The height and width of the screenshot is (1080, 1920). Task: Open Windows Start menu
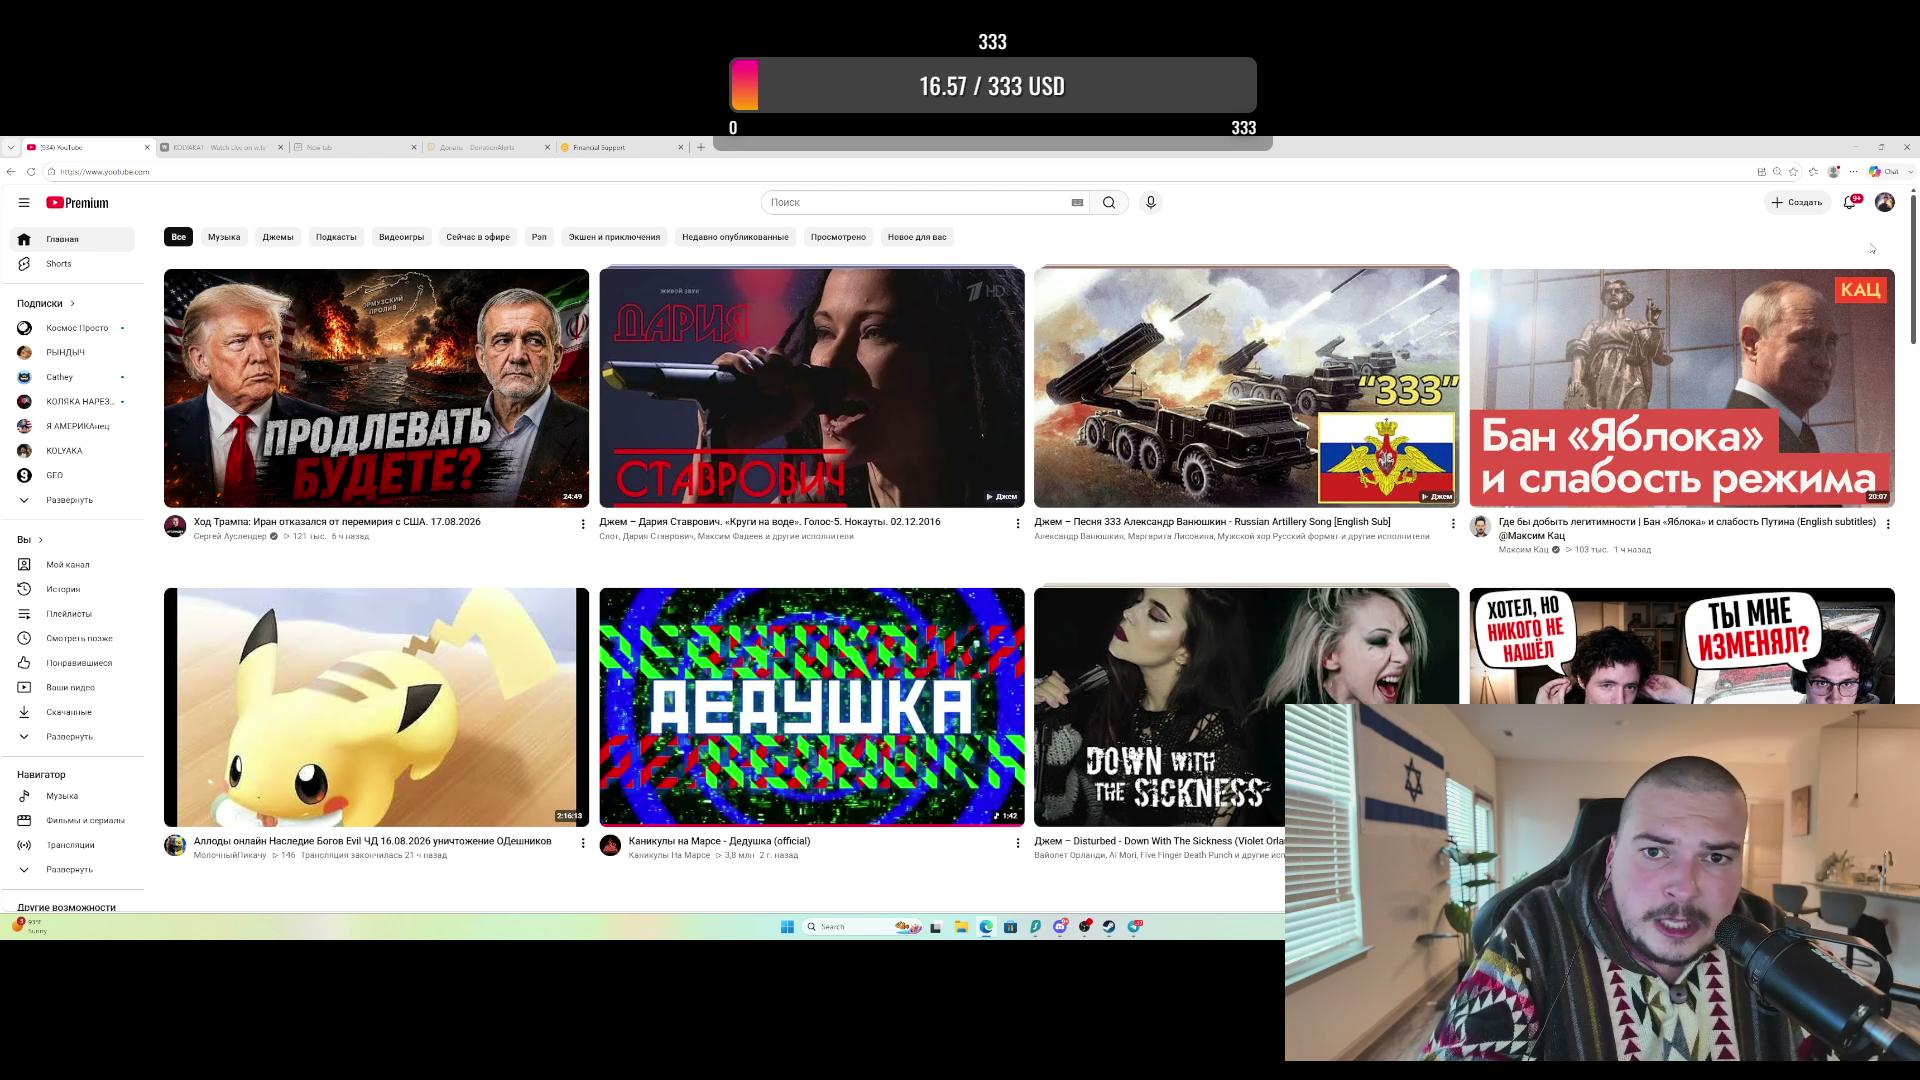[787, 927]
